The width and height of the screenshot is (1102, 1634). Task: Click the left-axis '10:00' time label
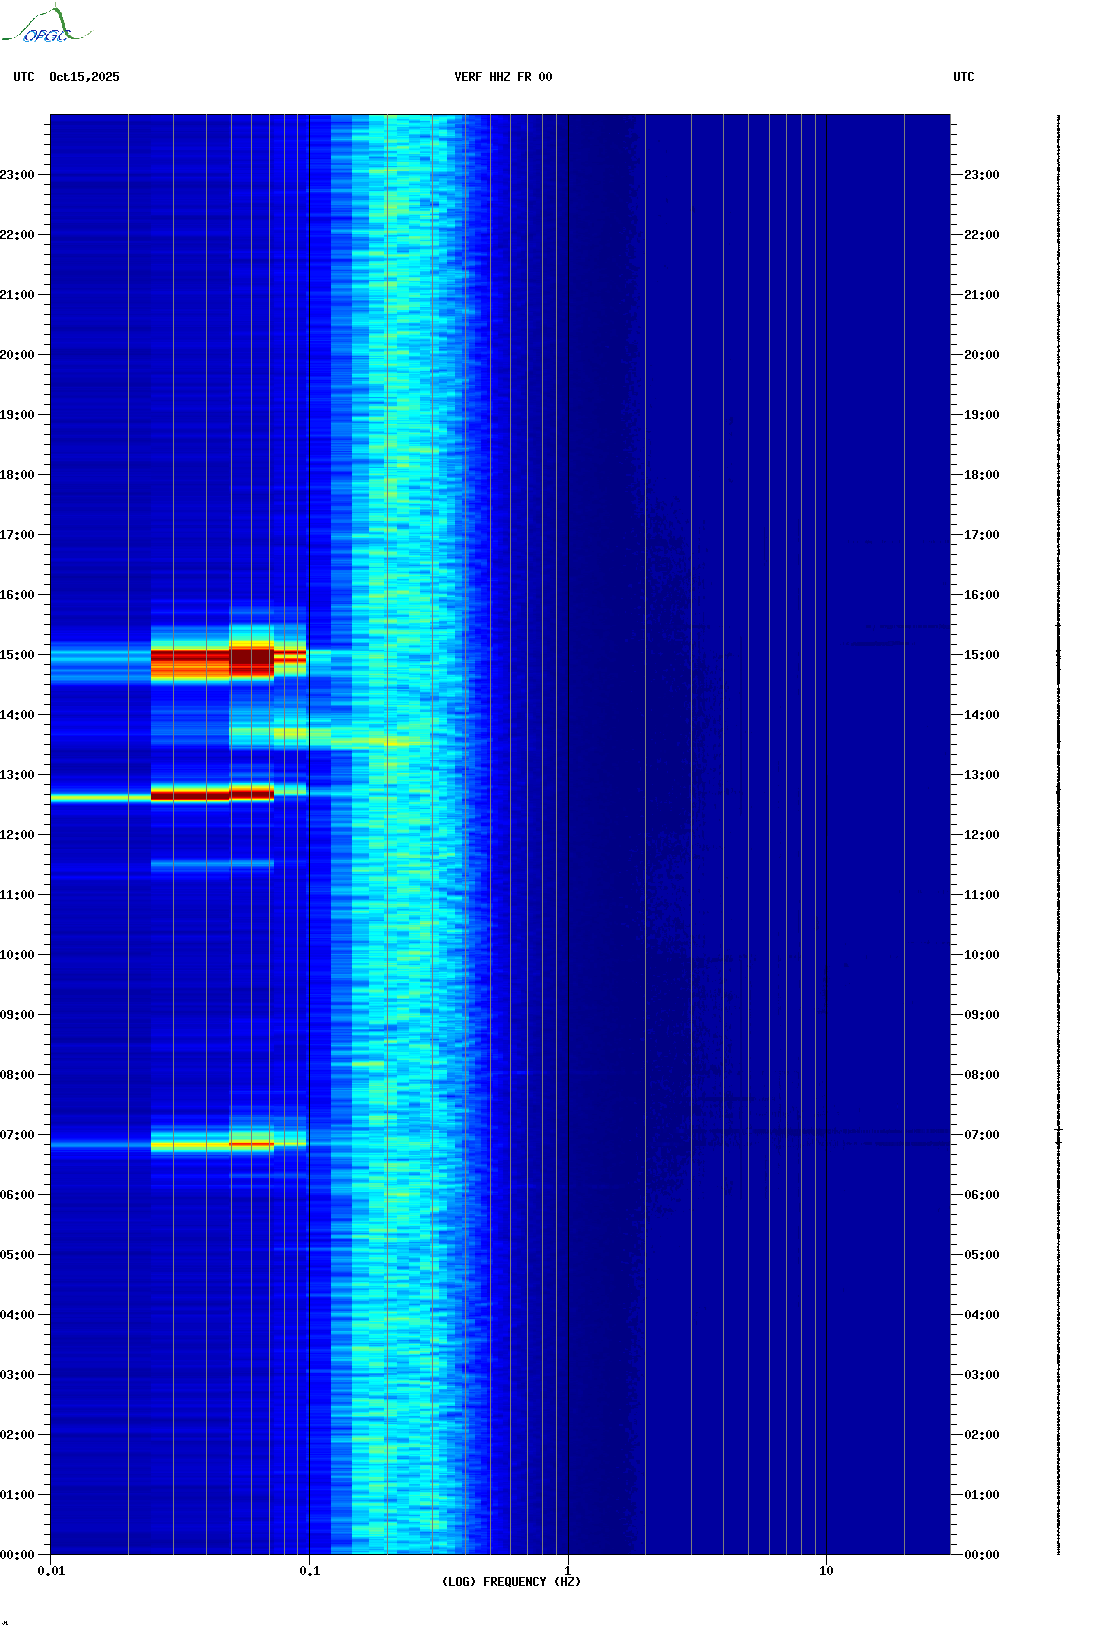[17, 955]
